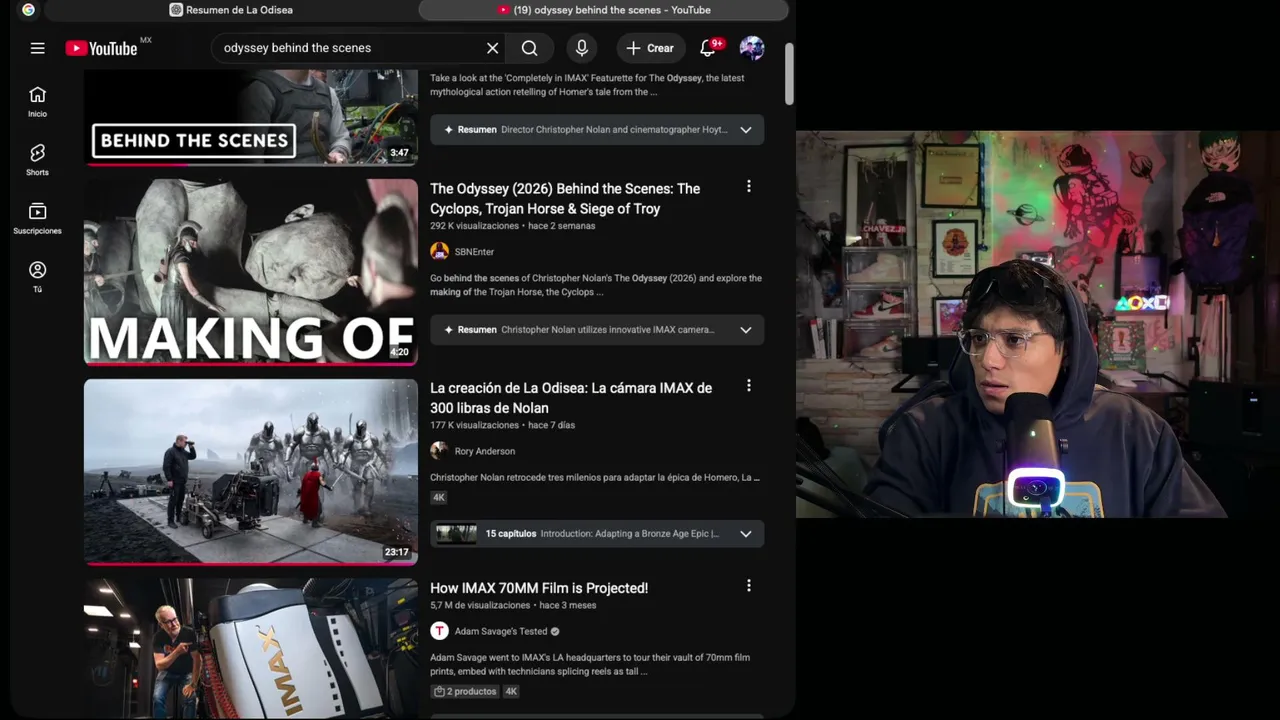Image resolution: width=1280 pixels, height=720 pixels.
Task: Clear the search query with the X
Action: coord(492,48)
